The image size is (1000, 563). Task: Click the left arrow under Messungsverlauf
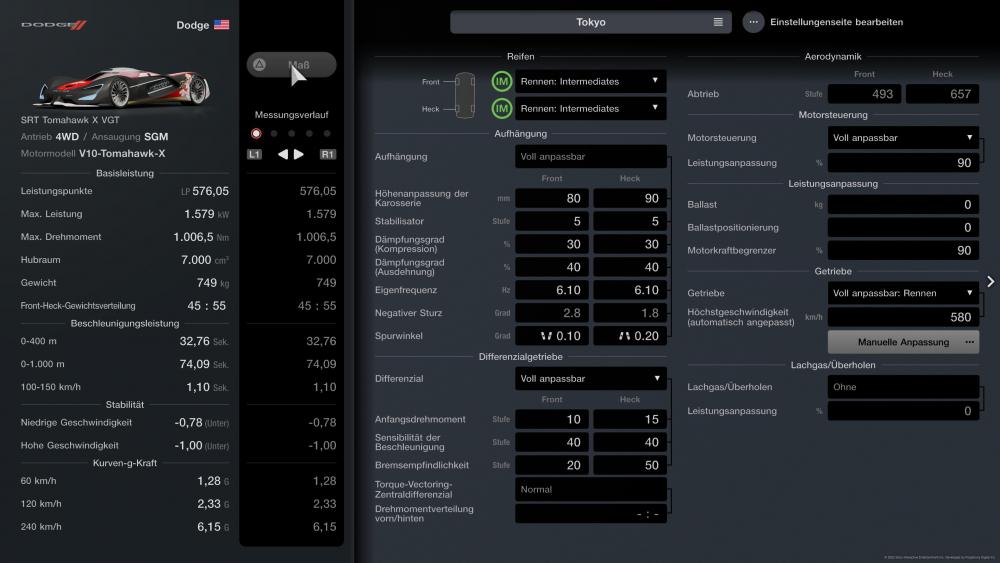point(282,154)
